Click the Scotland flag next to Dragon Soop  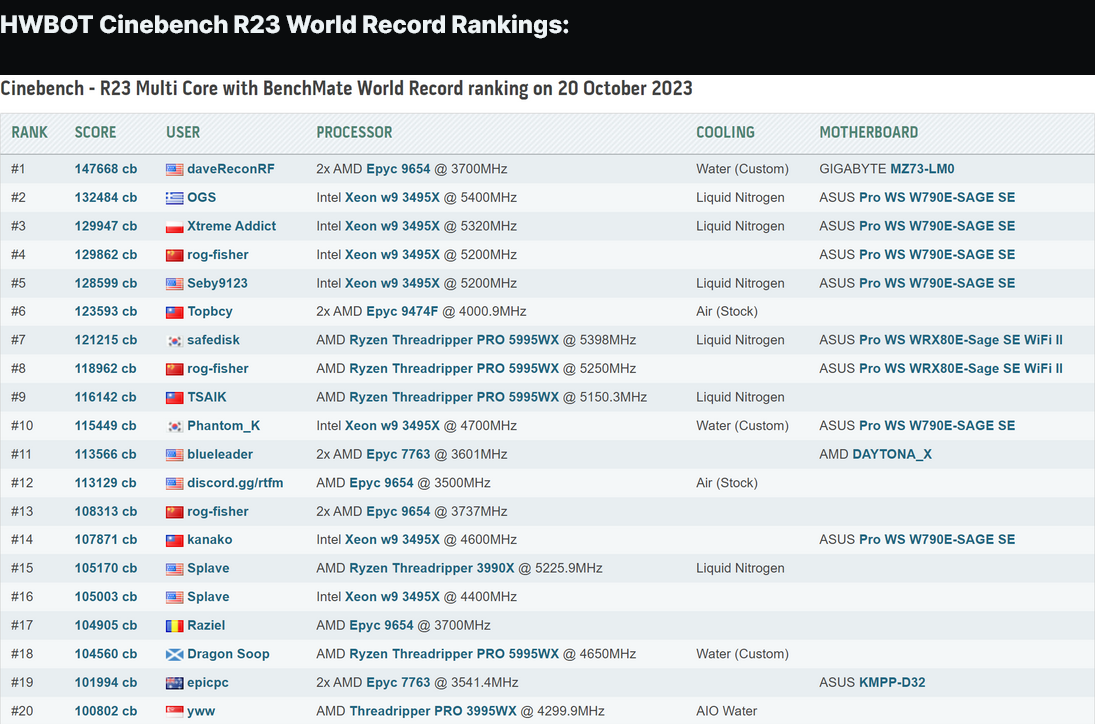coord(175,654)
